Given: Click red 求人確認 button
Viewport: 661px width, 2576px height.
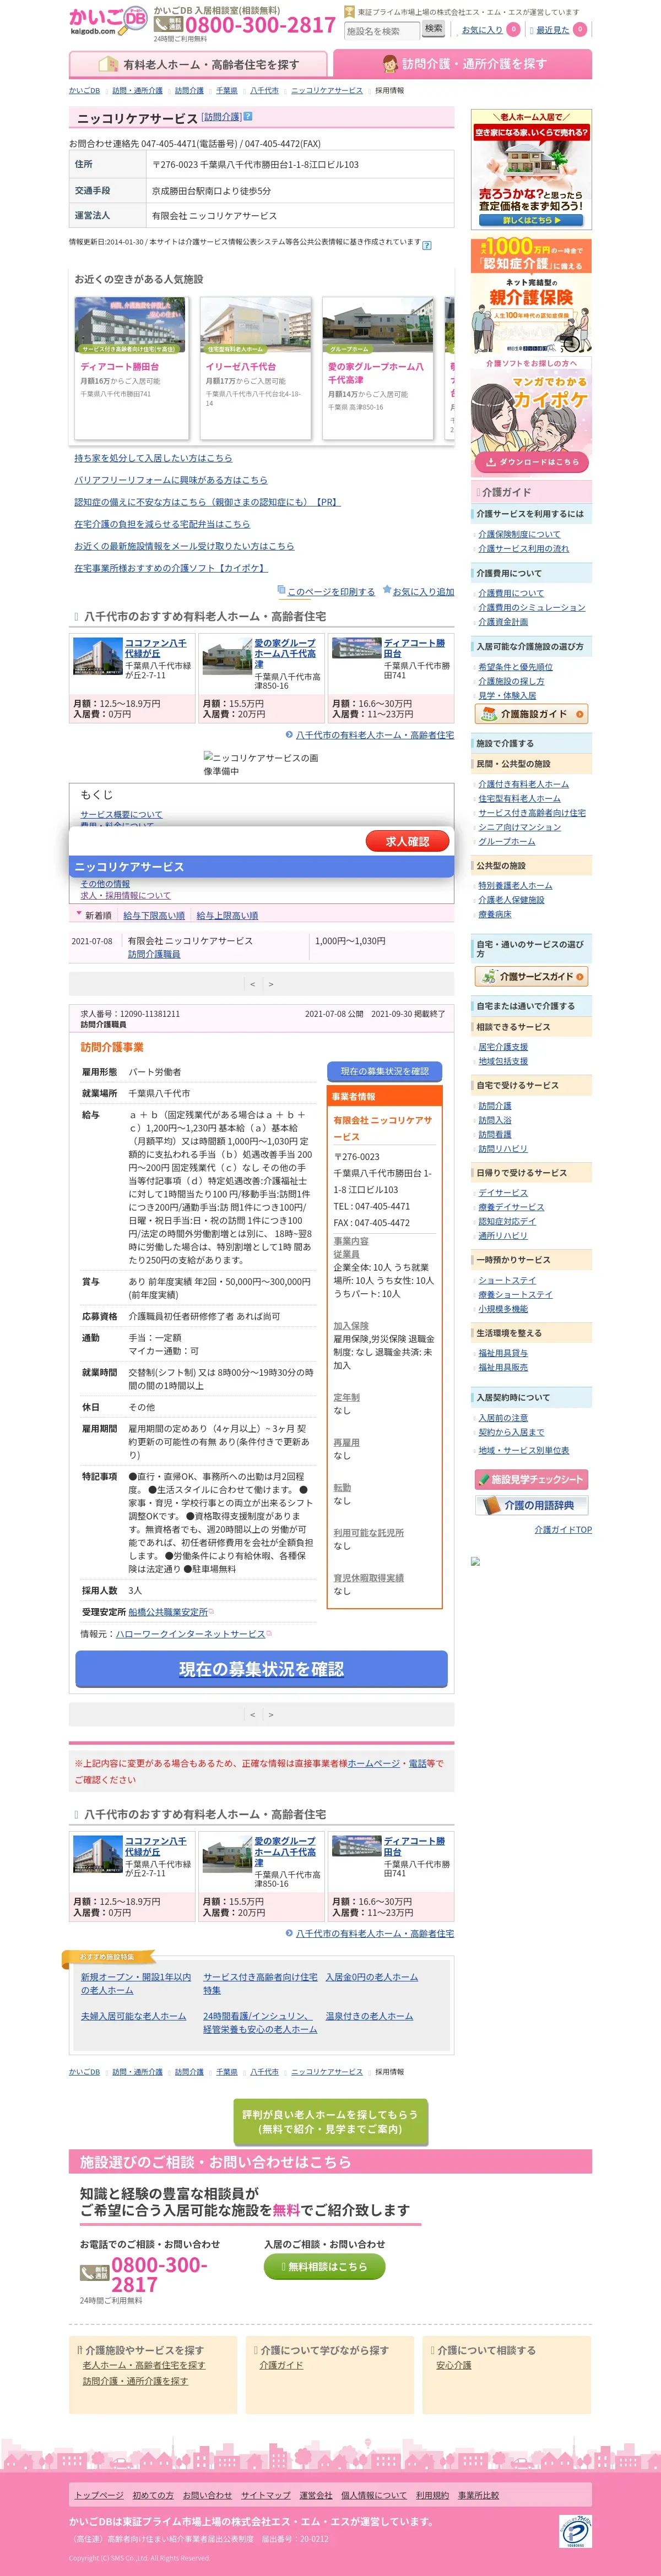Looking at the screenshot, I should click(x=407, y=841).
